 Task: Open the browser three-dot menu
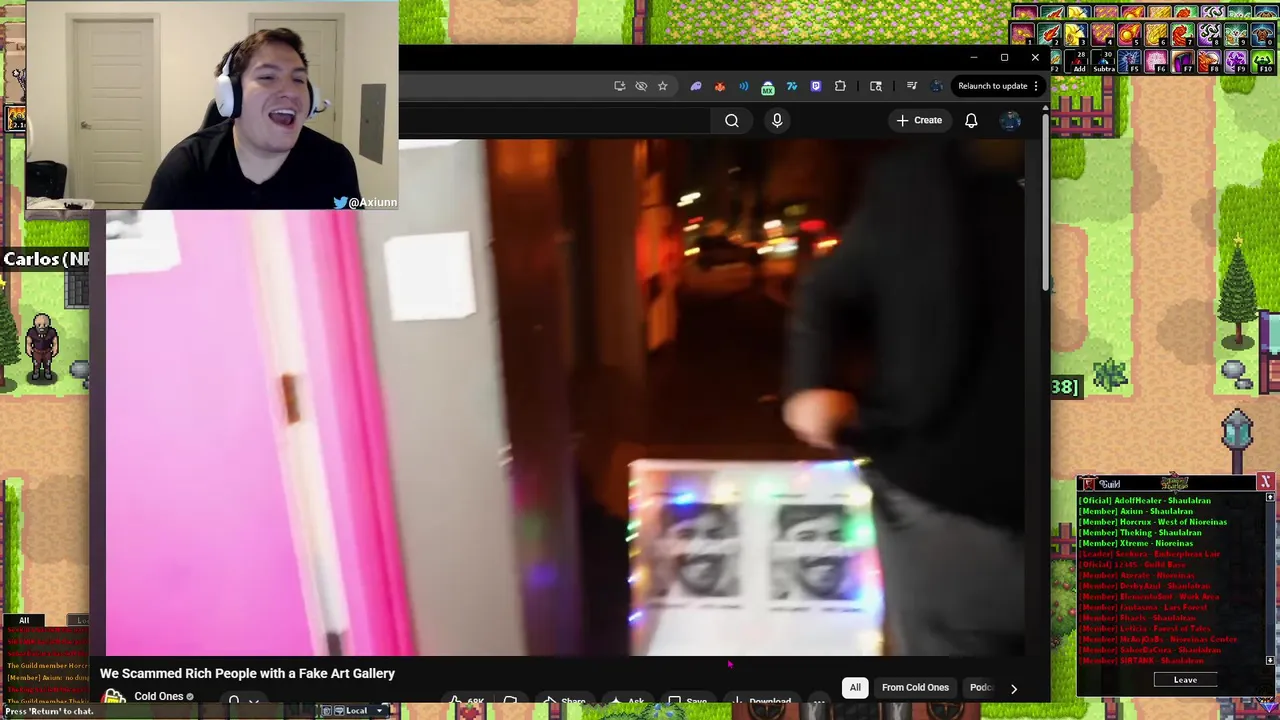[x=1037, y=86]
